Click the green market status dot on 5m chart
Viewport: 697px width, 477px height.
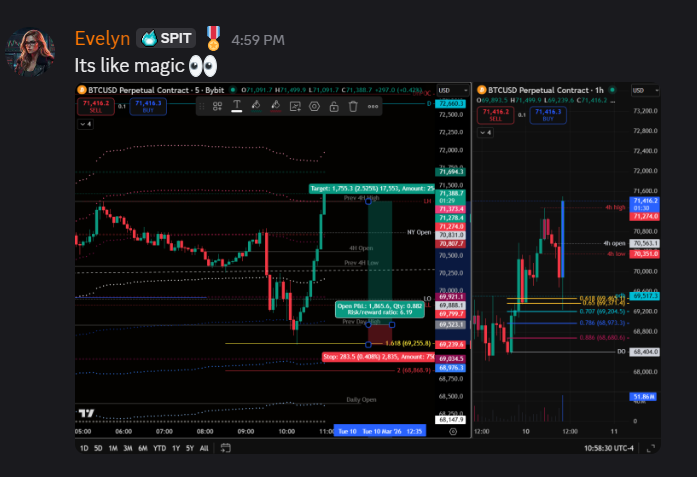click(x=232, y=90)
